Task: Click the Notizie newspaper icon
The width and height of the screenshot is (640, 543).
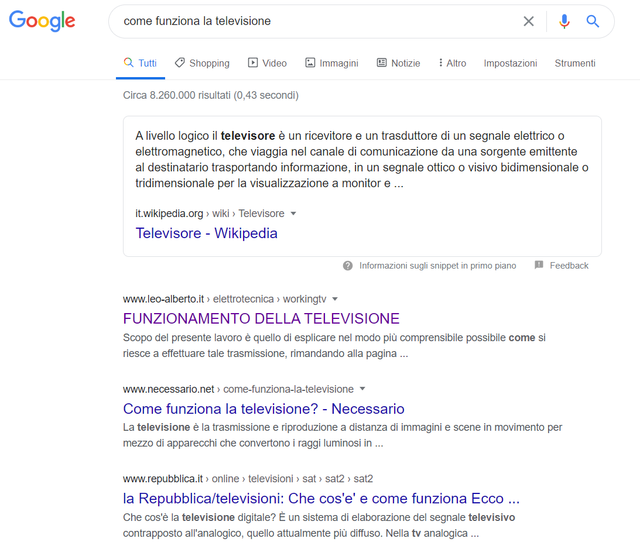Action: click(382, 62)
